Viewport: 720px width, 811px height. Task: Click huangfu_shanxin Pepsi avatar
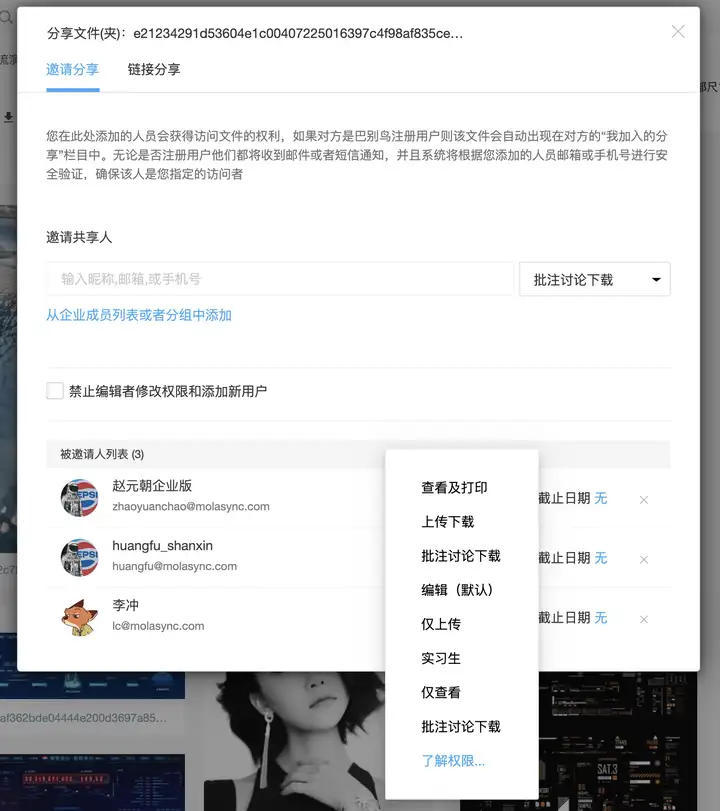(80, 558)
